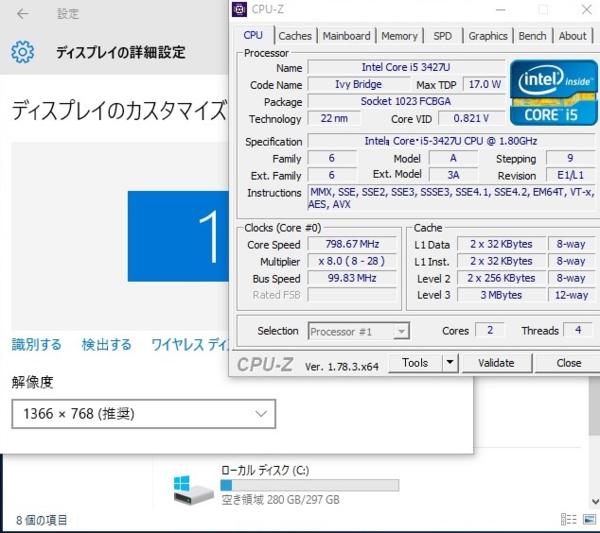Select display 1 monitor rectangle
Viewport: 600px width, 533px height.
[x=178, y=236]
